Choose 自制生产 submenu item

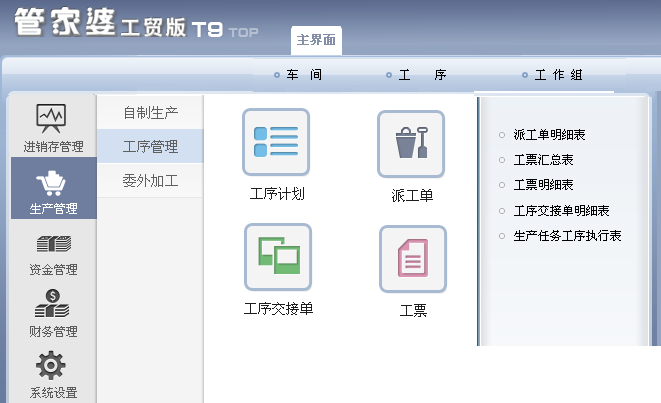pos(150,113)
